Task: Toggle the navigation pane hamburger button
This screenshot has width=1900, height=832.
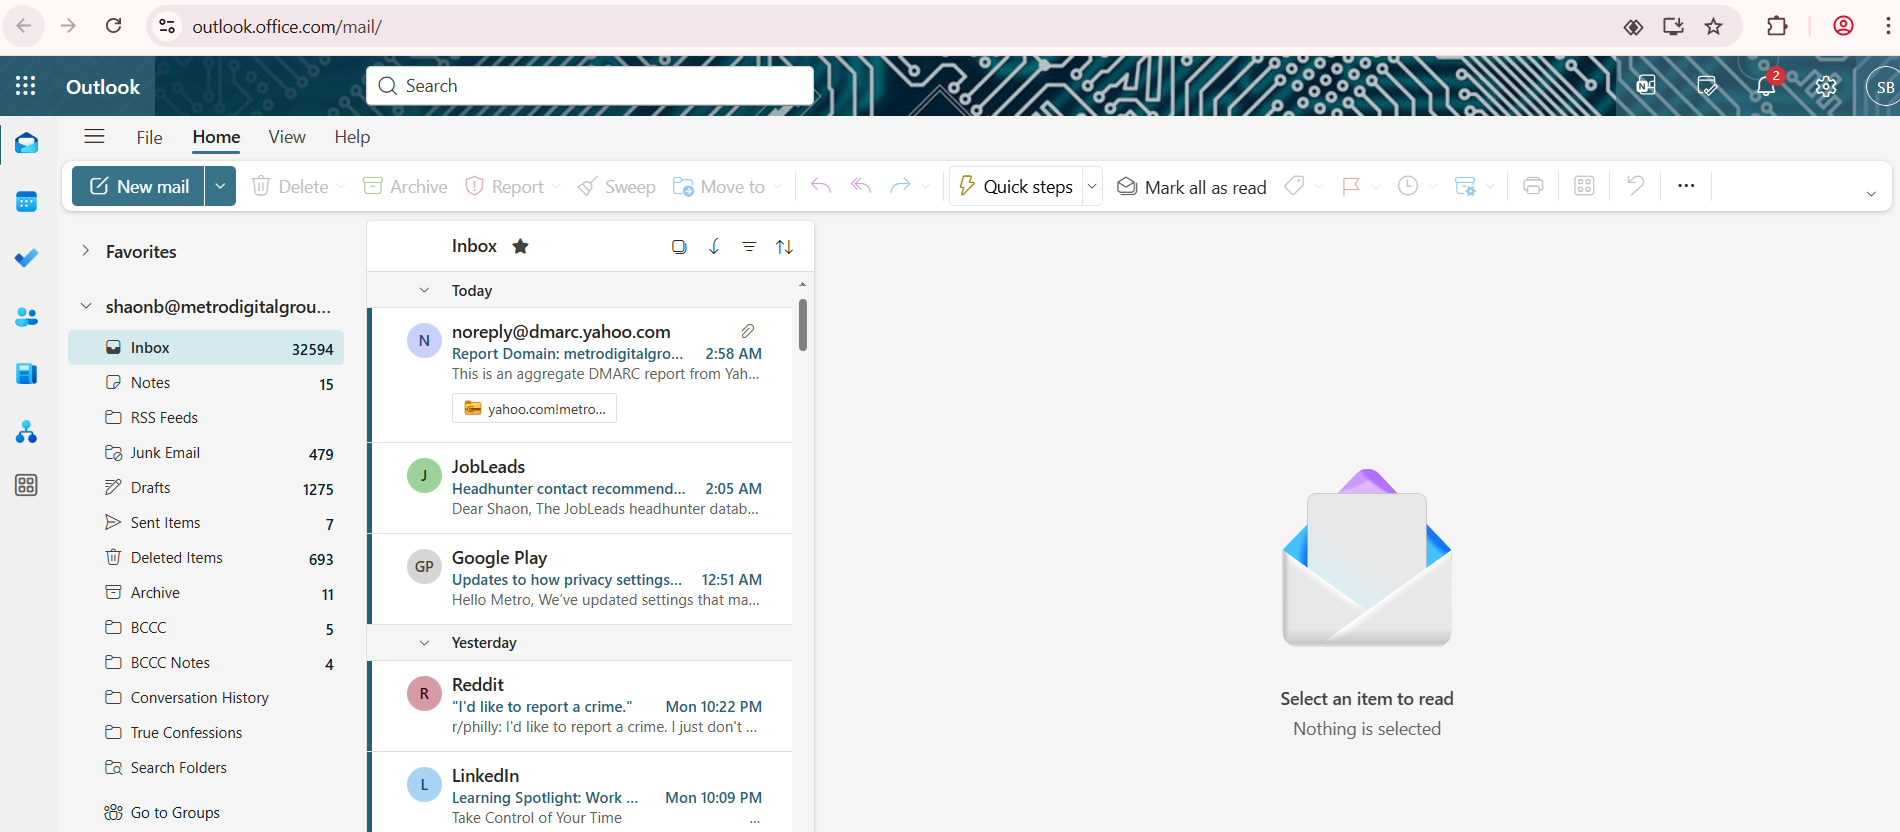Action: (x=94, y=137)
